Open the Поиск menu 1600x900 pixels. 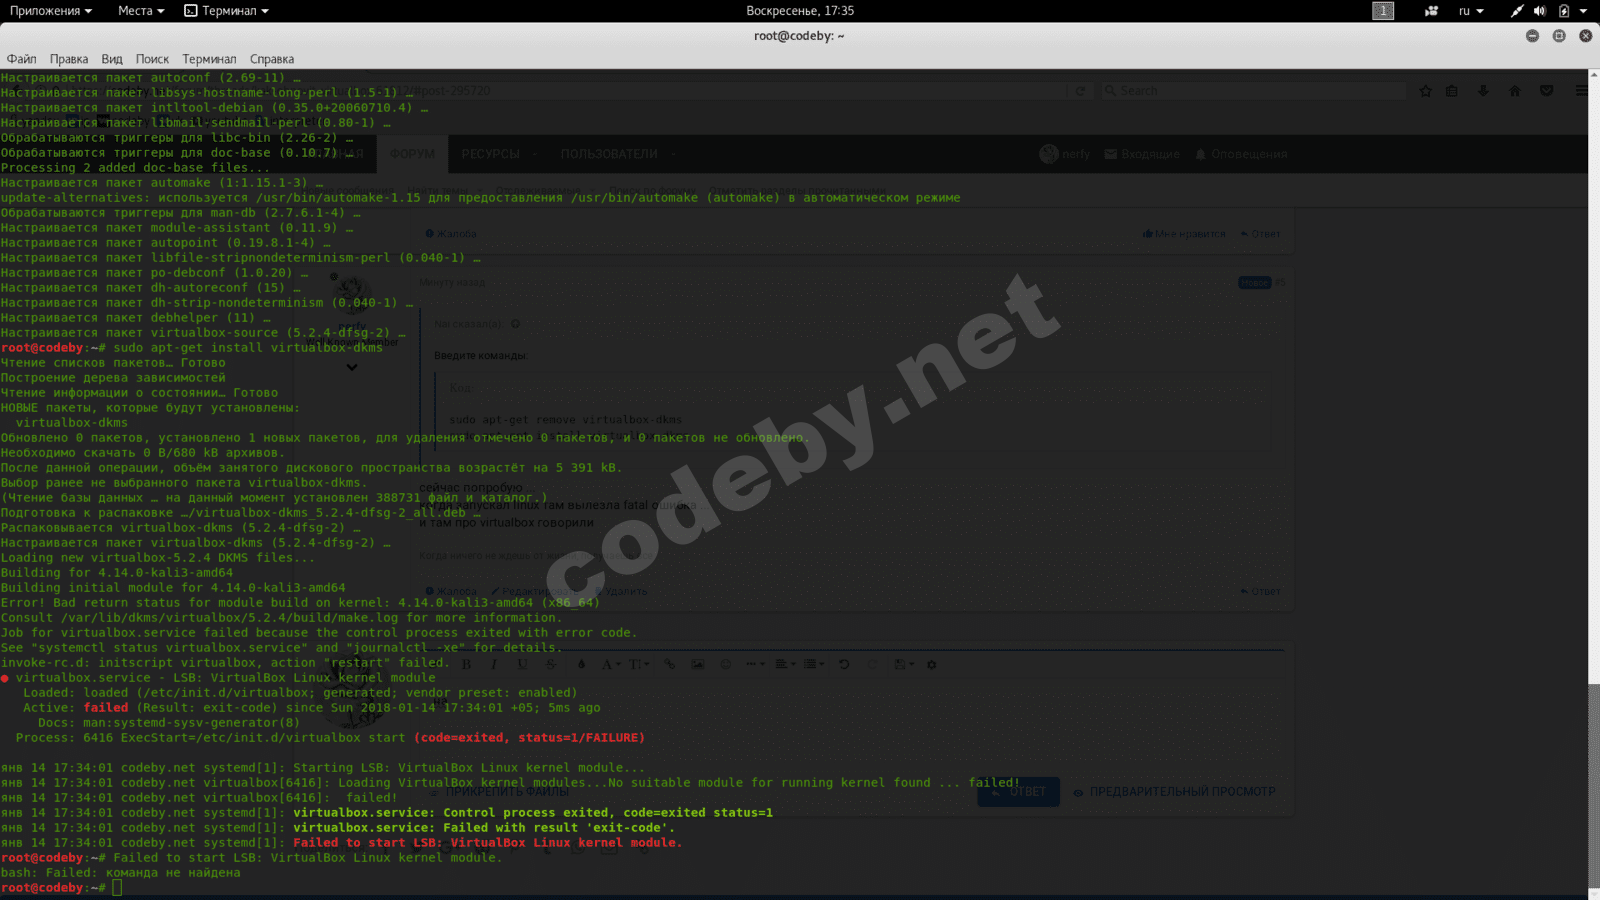click(x=152, y=59)
